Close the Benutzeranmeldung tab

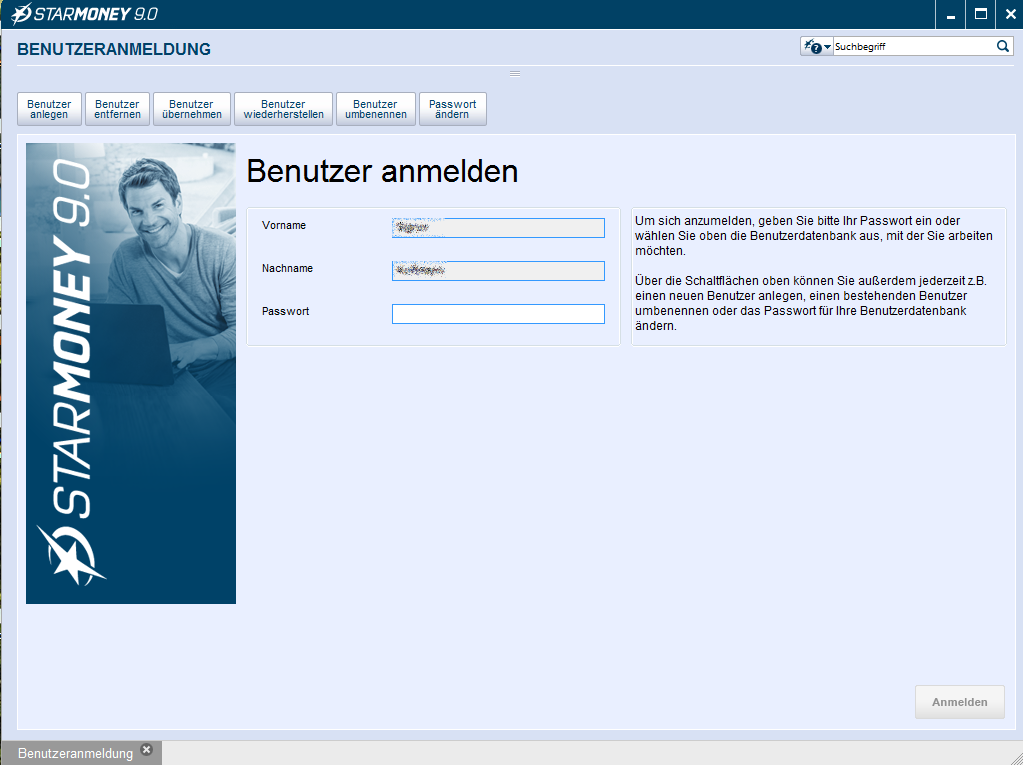coord(147,749)
